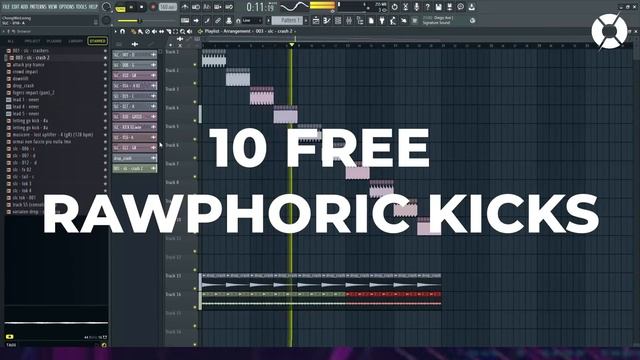Open the VIEW menu

click(x=53, y=7)
